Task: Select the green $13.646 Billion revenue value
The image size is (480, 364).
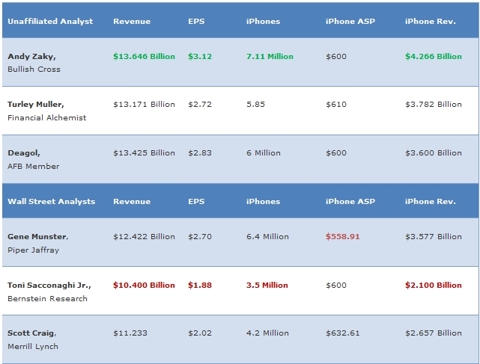Action: click(144, 56)
